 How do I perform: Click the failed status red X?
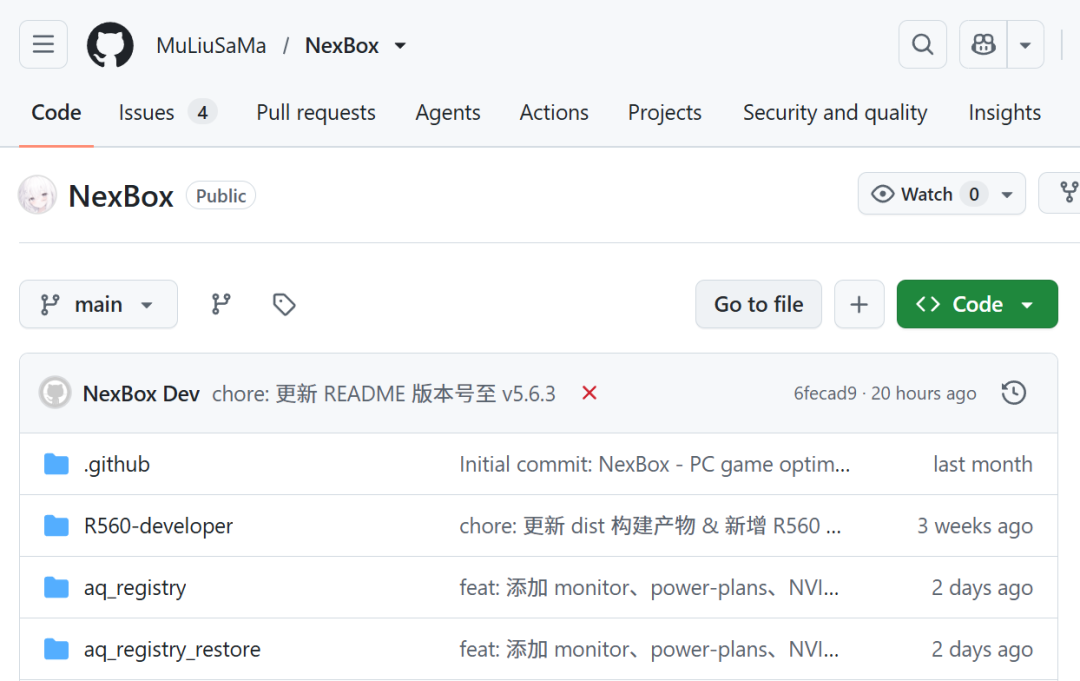click(589, 393)
